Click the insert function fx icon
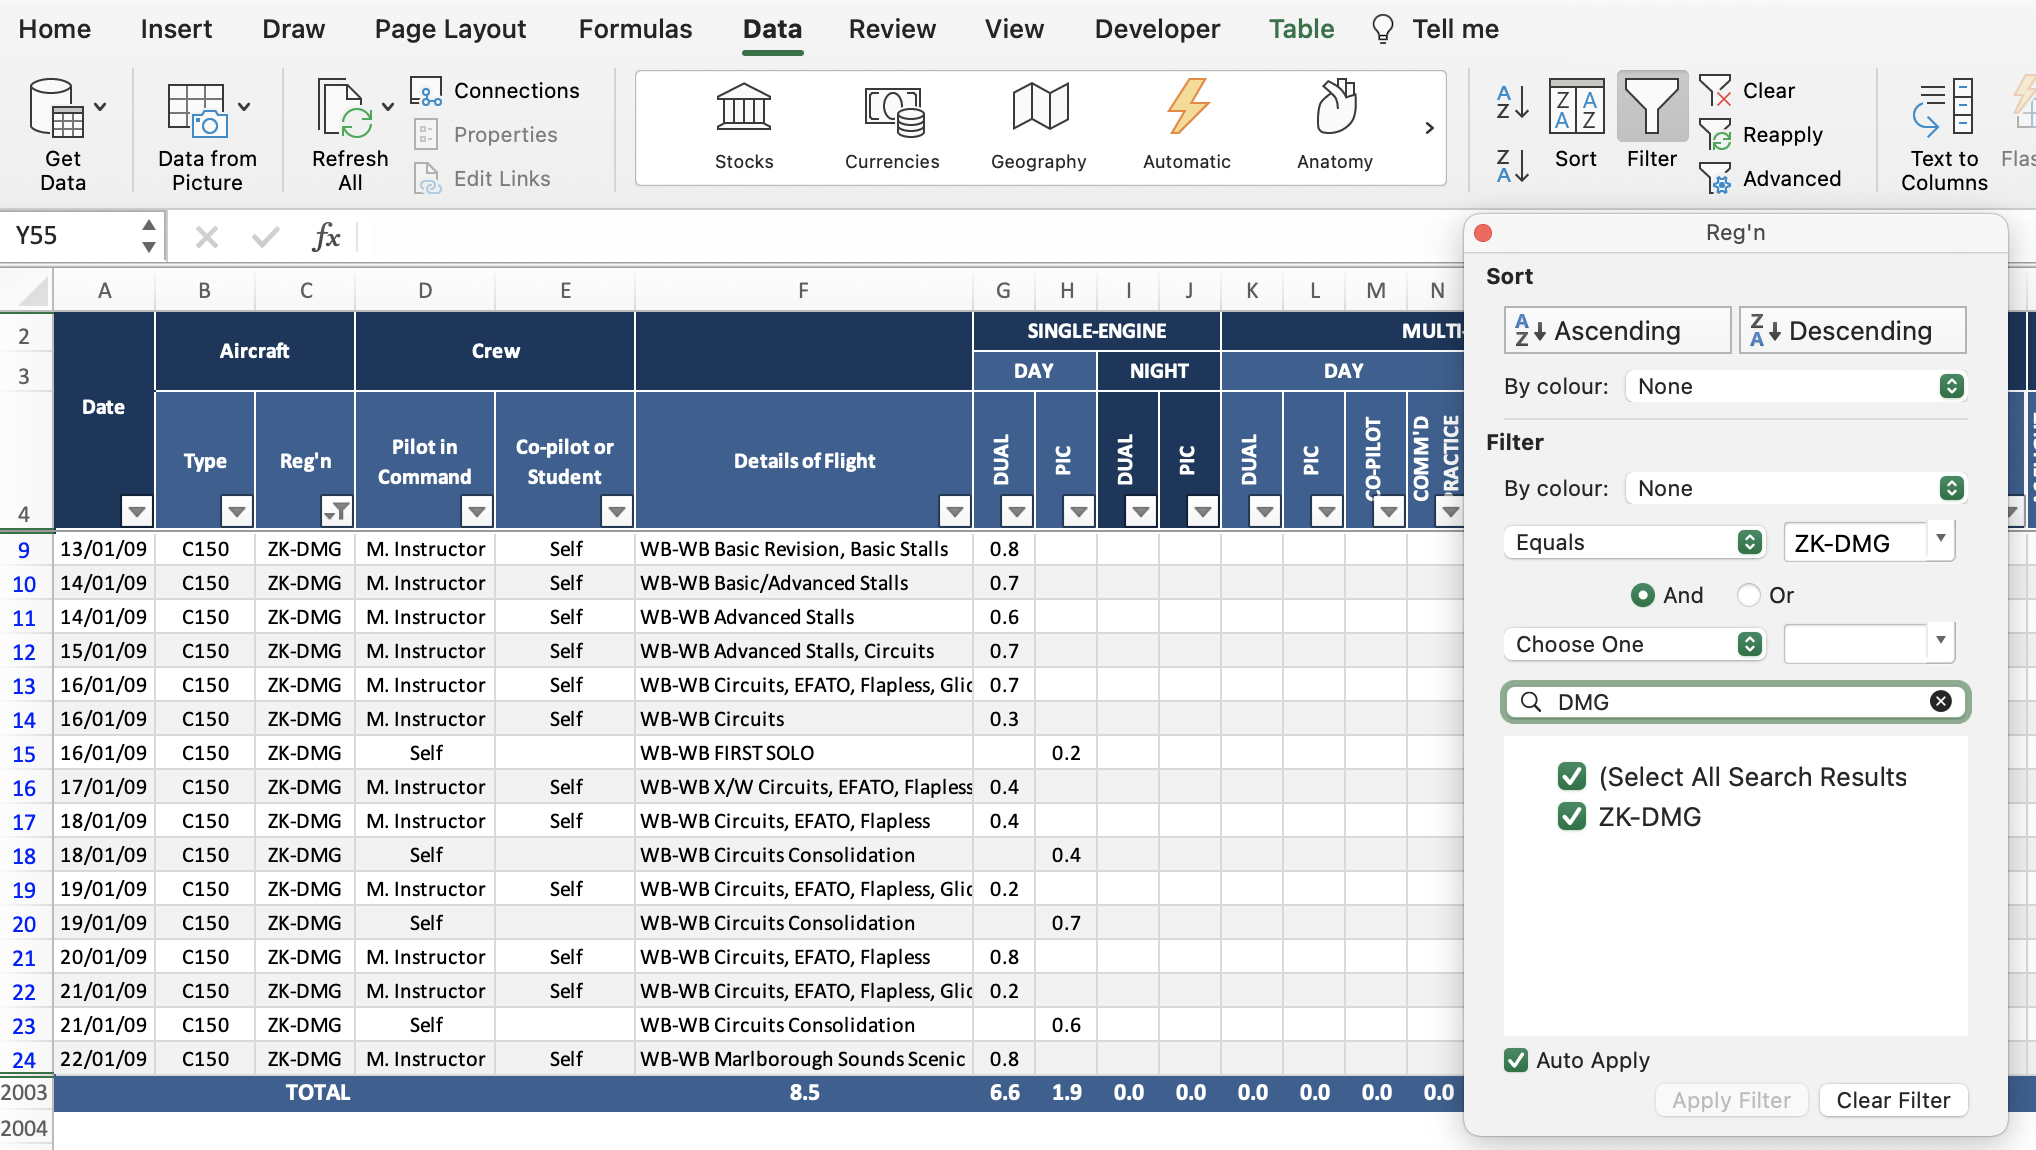 pos(326,237)
